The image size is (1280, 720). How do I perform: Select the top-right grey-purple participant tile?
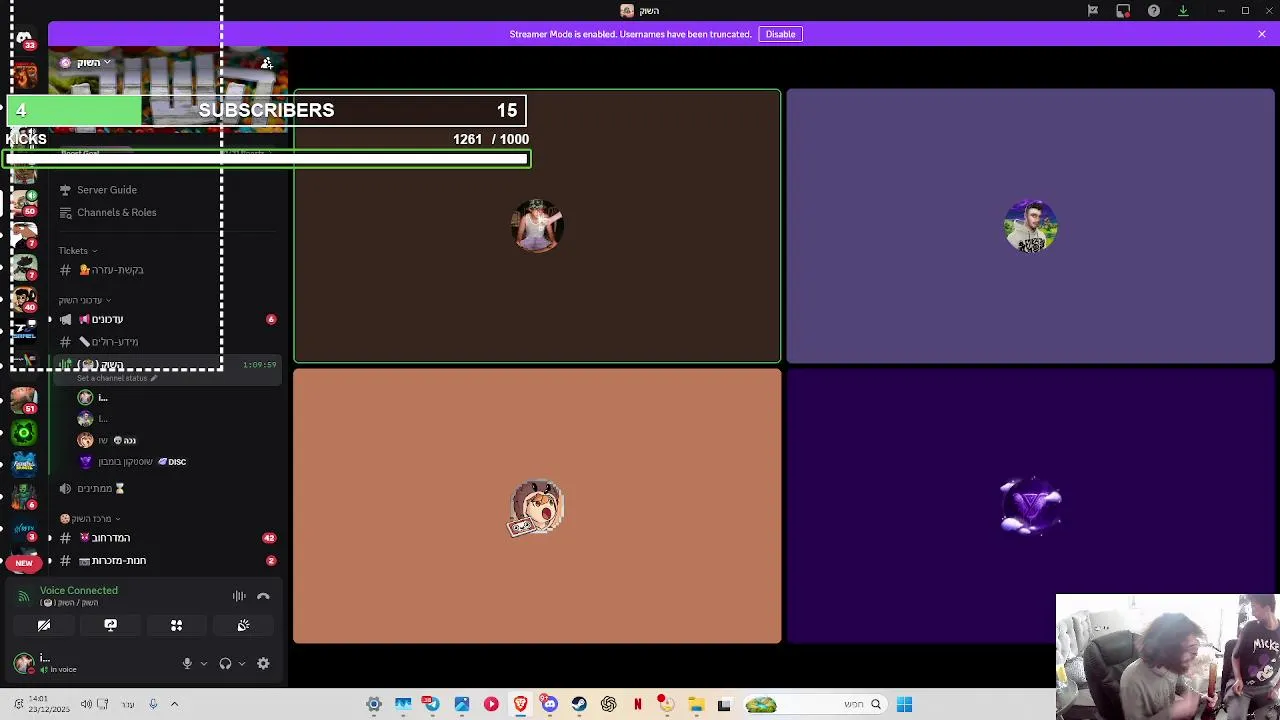(x=1030, y=226)
